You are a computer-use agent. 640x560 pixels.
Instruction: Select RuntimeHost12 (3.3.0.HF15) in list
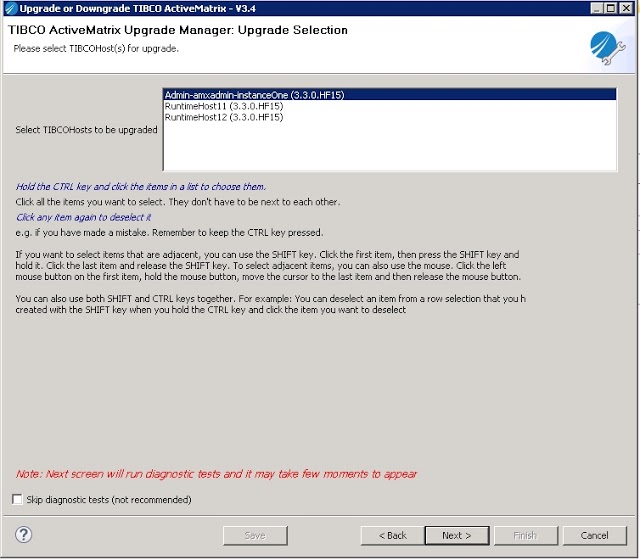(x=389, y=117)
